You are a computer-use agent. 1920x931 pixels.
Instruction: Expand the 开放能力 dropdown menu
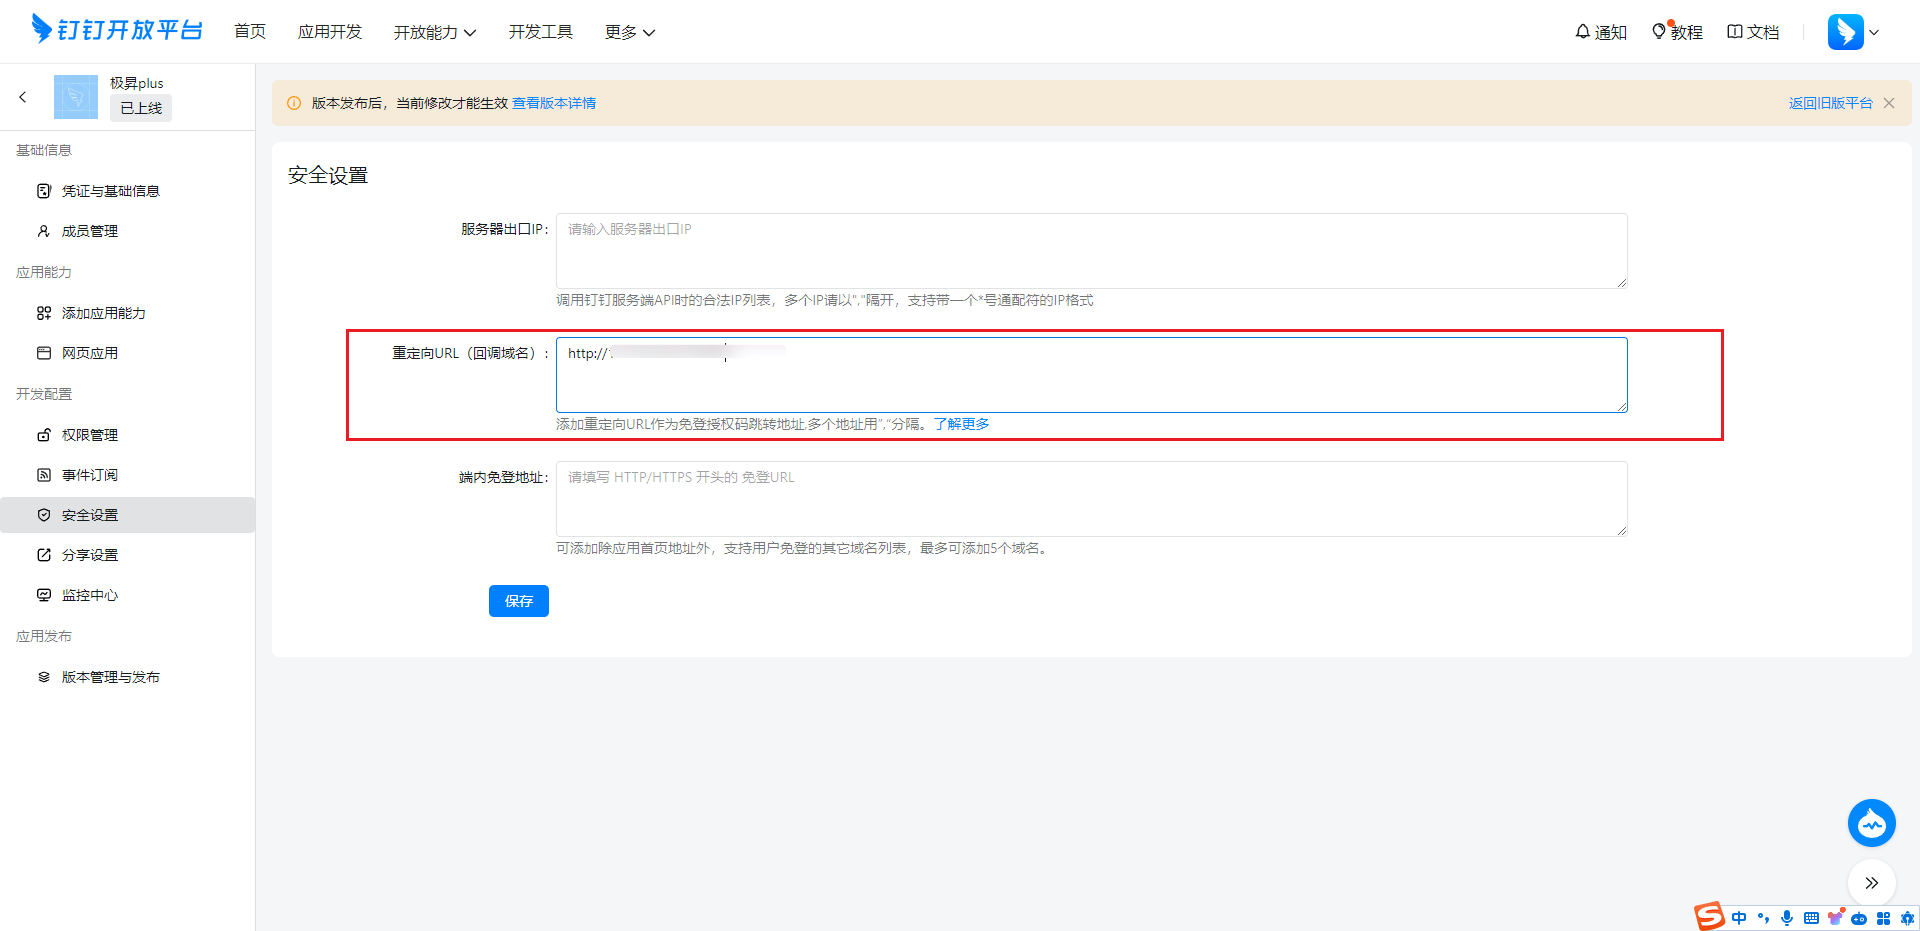(435, 32)
